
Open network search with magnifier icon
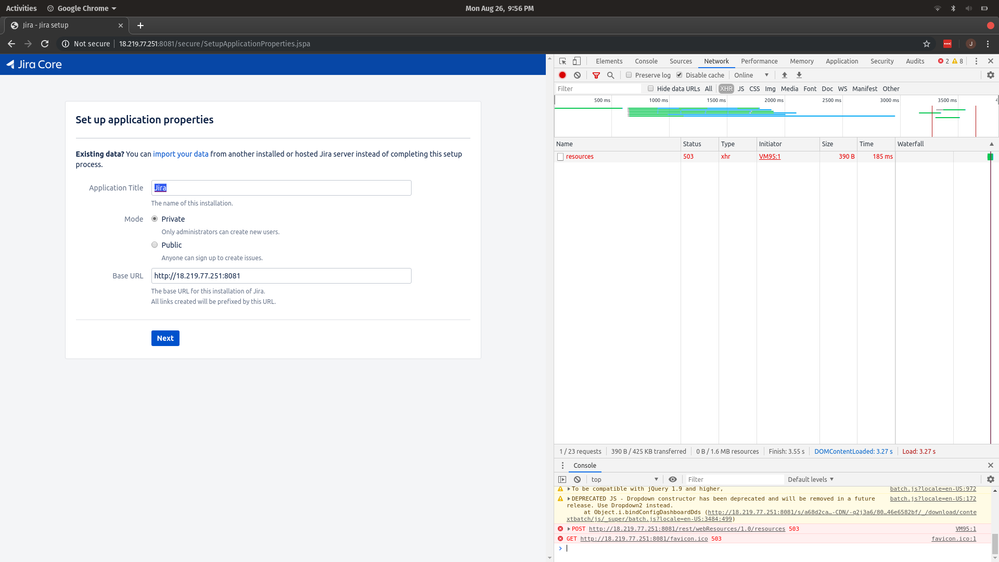click(x=610, y=75)
